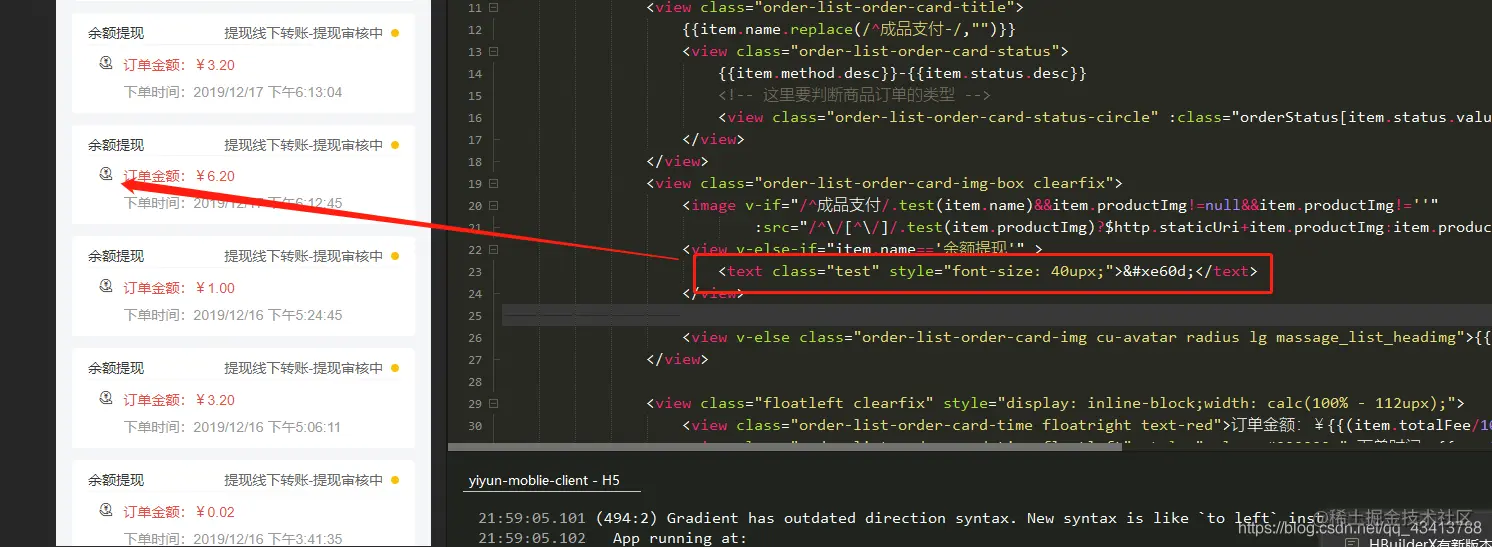Click order time 2019/12/17 下午6:13:04
Image resolution: width=1492 pixels, height=547 pixels.
click(233, 92)
